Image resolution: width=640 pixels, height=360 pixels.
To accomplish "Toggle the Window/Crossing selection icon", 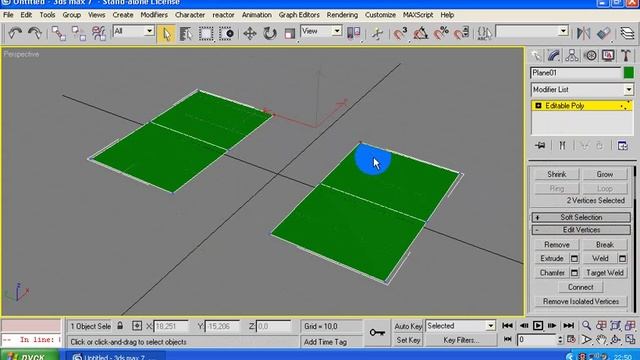I will [226, 33].
